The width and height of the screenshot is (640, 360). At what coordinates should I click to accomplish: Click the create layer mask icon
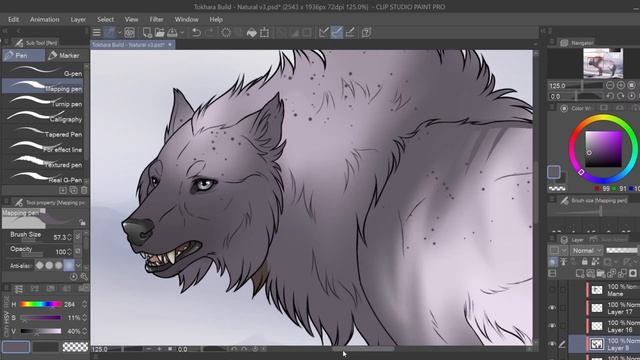pos(633,273)
